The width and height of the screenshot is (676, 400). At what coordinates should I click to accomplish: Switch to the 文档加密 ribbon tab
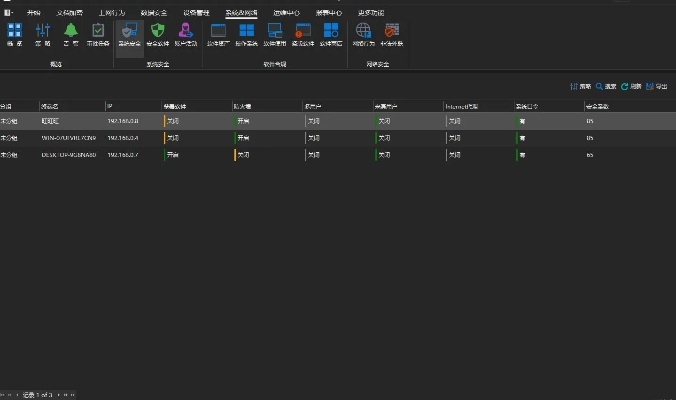(x=70, y=13)
